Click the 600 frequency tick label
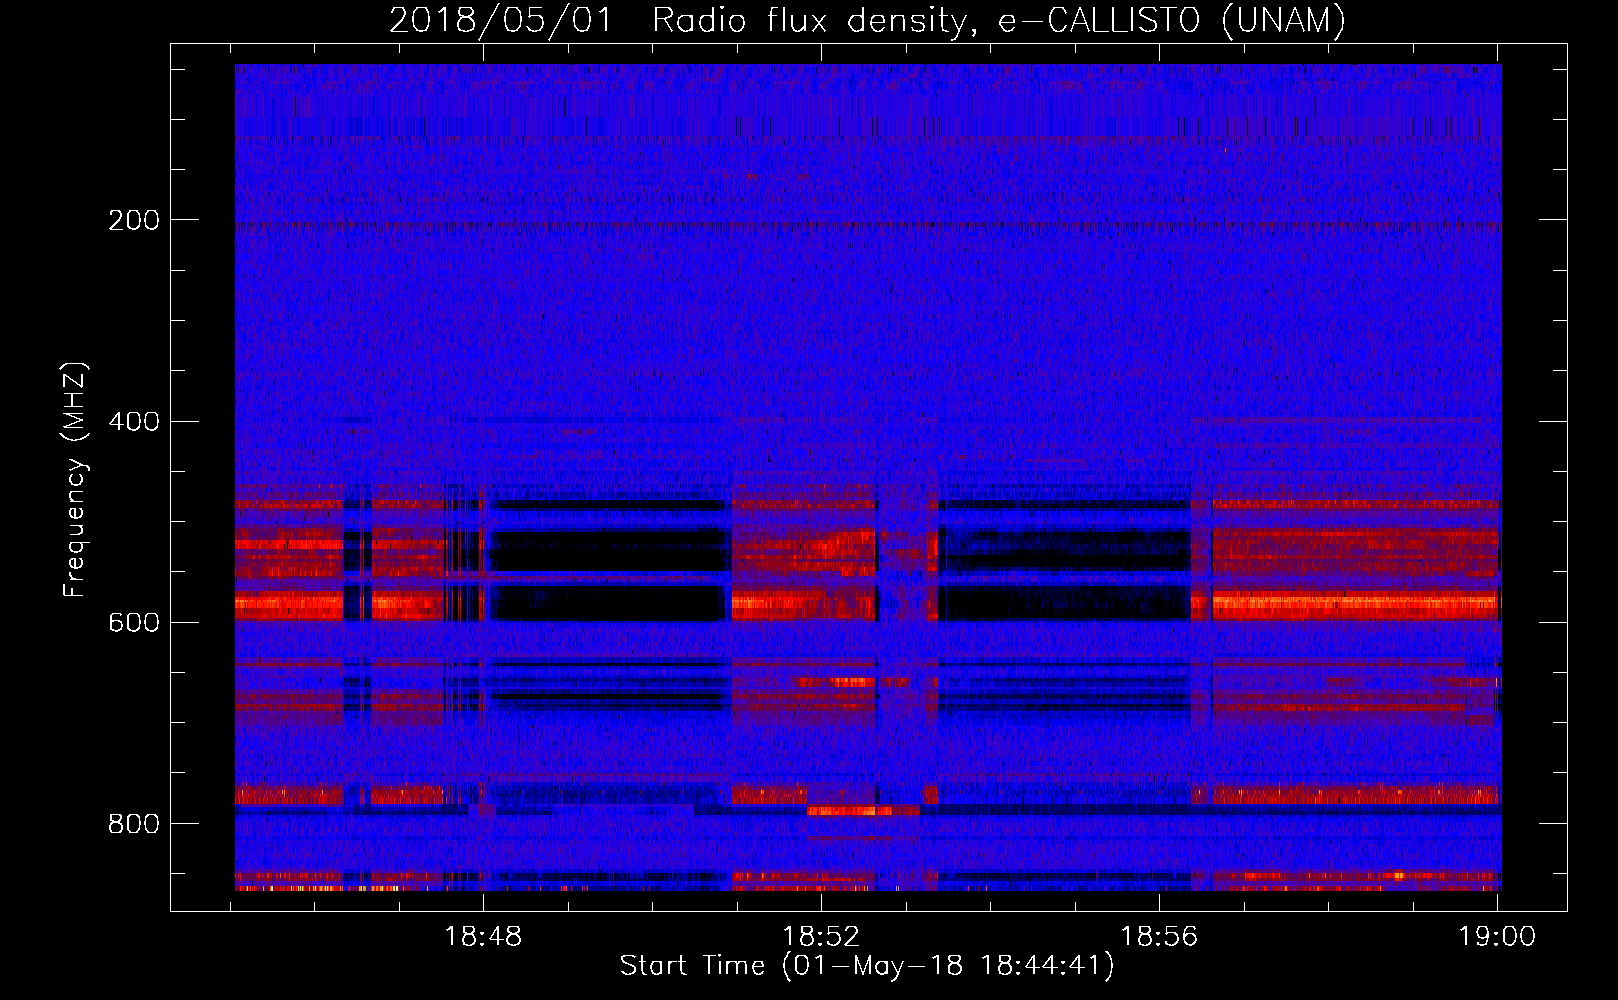The height and width of the screenshot is (1000, 1618). pyautogui.click(x=134, y=622)
